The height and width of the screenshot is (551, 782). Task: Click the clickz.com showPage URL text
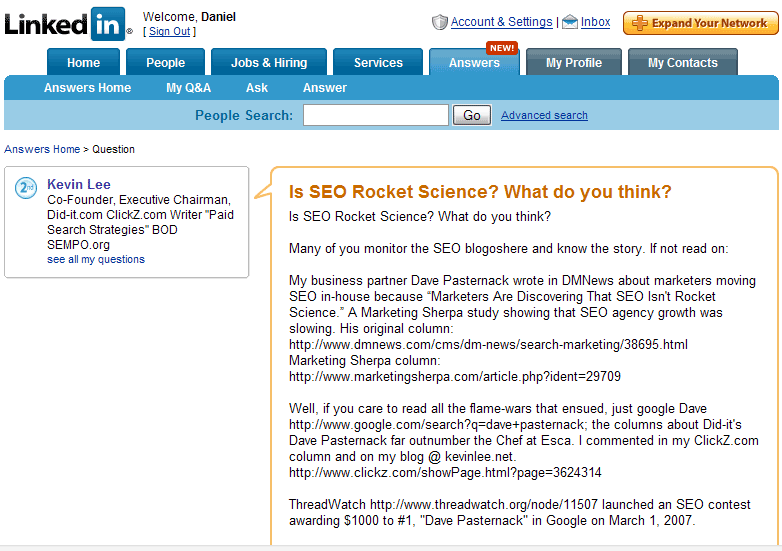point(445,472)
